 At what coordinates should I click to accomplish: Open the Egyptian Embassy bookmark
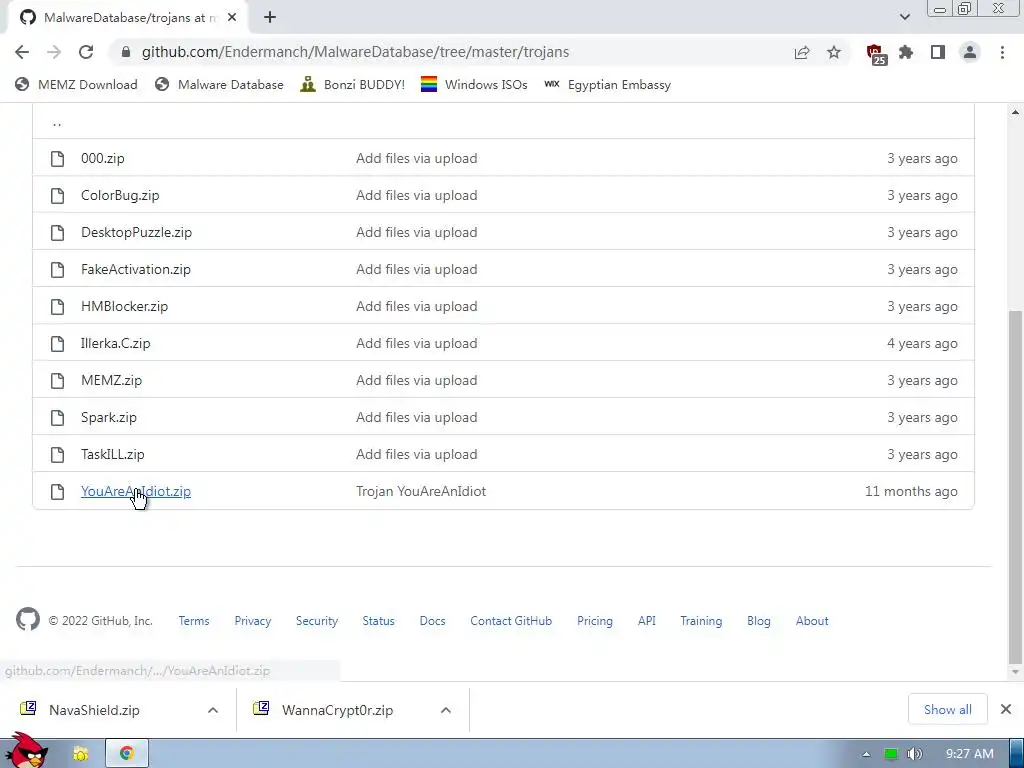607,85
